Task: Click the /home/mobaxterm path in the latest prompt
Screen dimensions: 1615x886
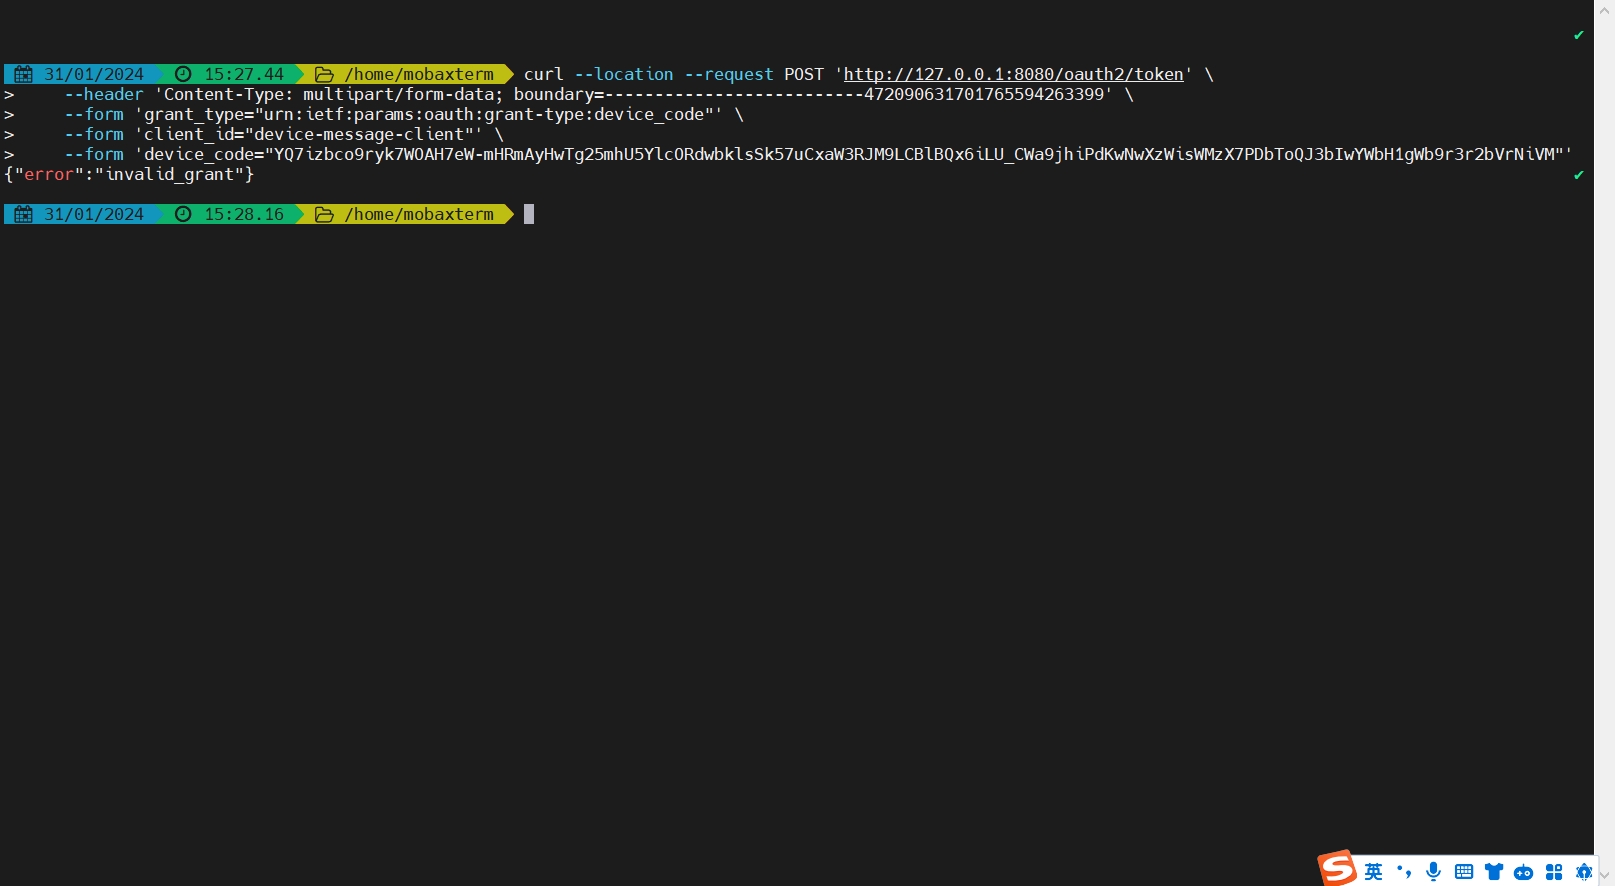Action: [x=419, y=214]
